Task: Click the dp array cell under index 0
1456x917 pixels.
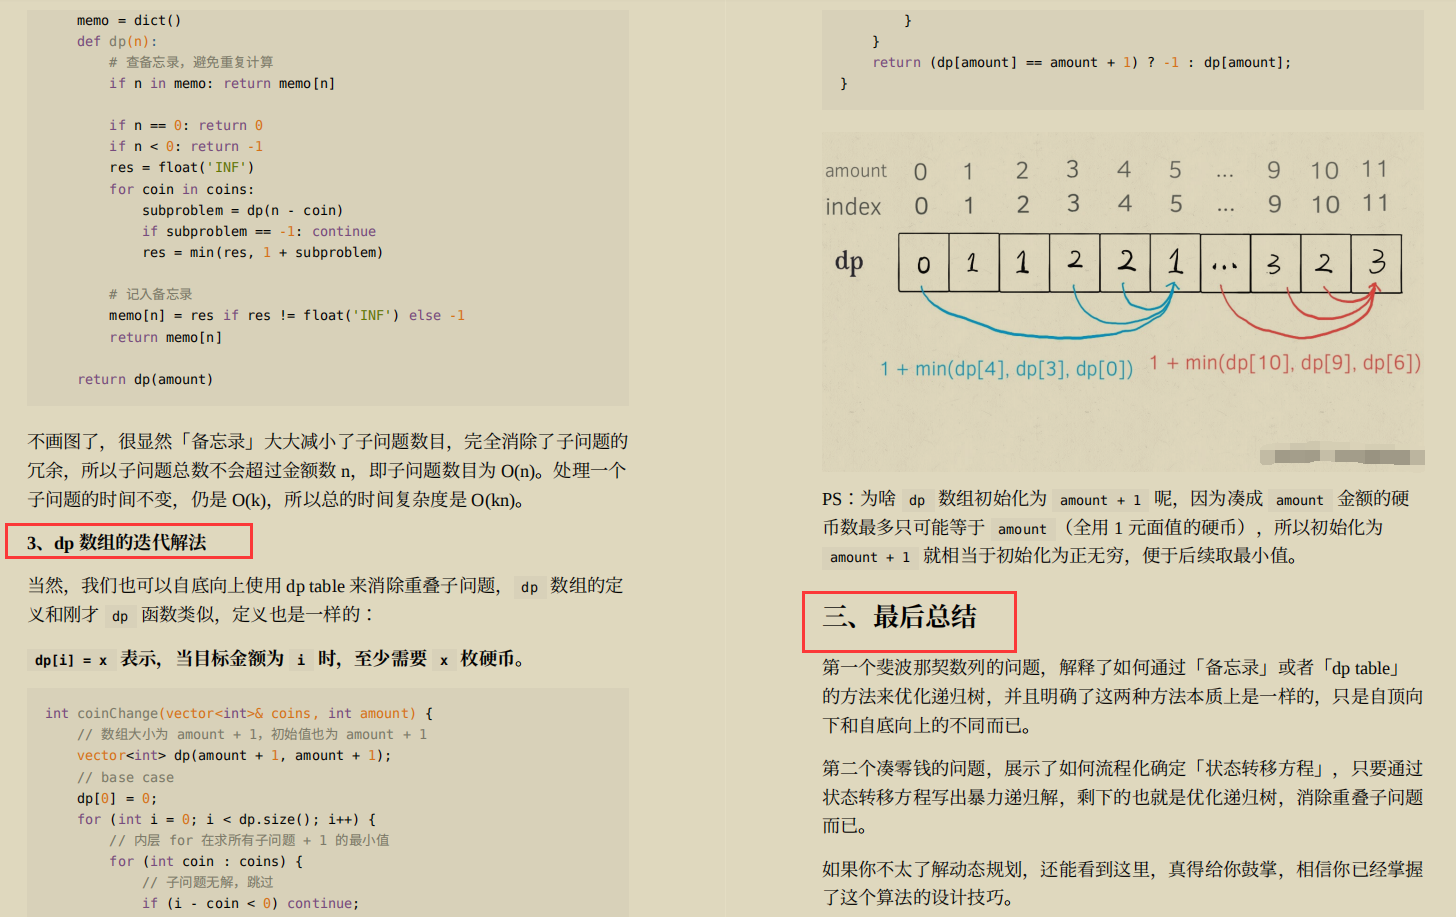Action: coord(923,263)
